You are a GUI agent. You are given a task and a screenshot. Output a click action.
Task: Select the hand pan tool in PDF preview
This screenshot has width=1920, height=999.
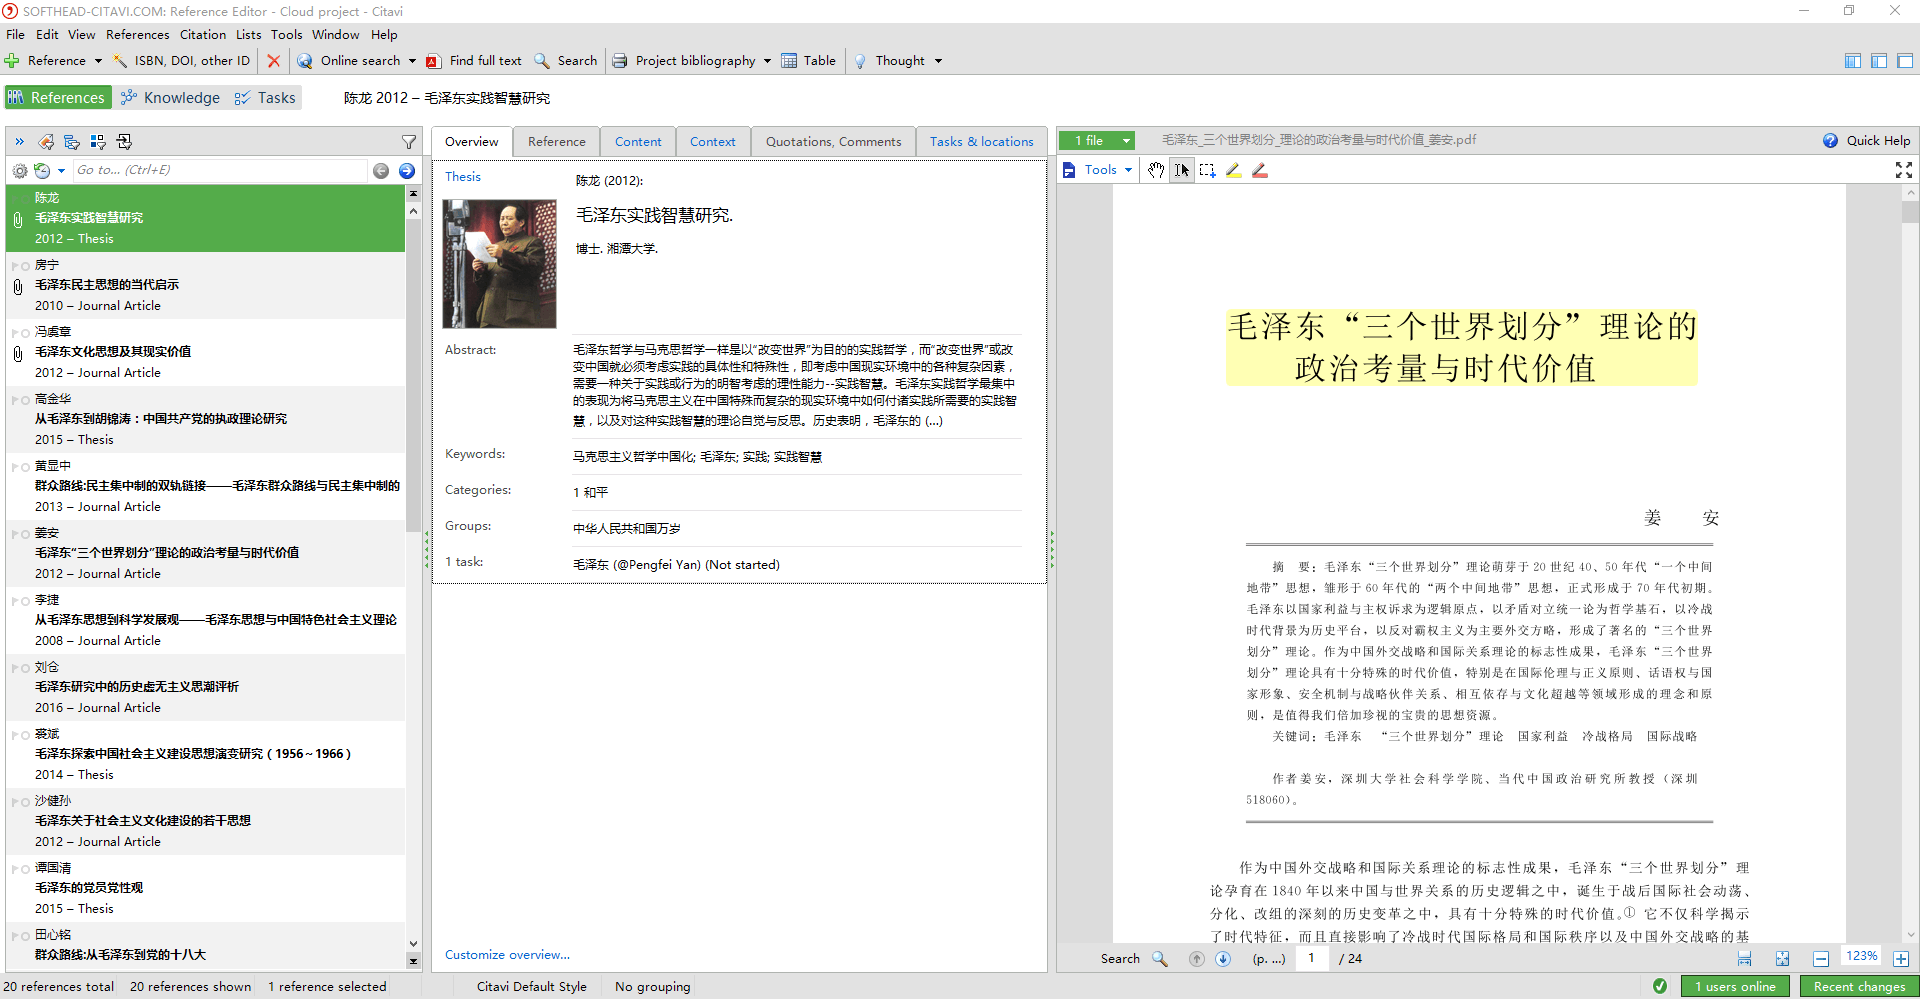[x=1156, y=170]
